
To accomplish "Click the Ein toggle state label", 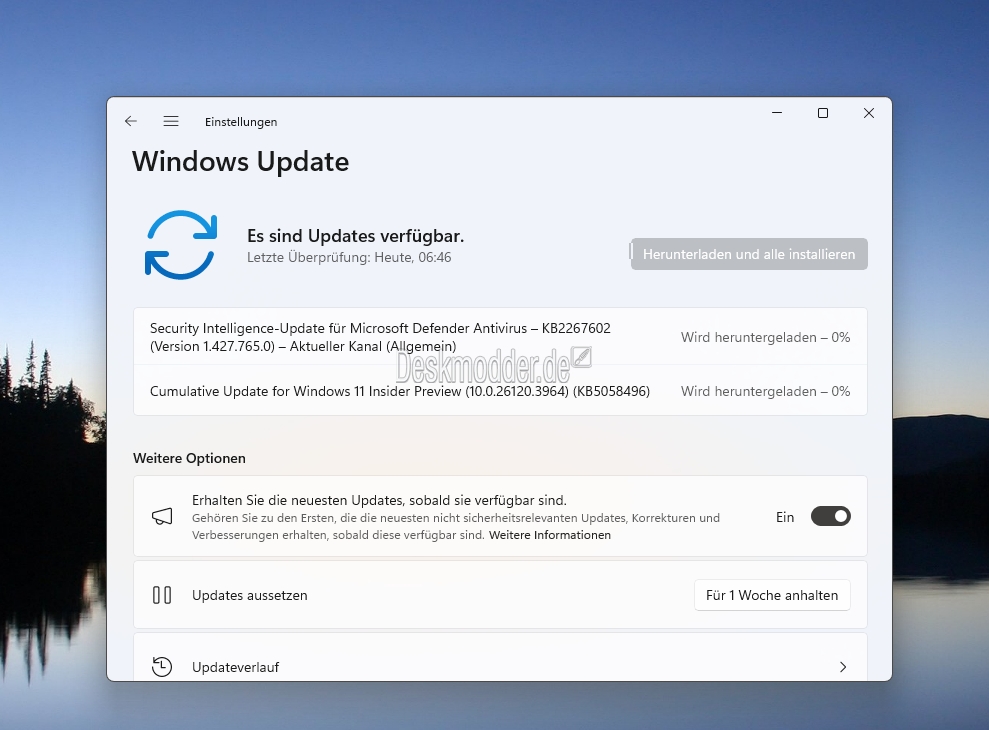I will [785, 517].
